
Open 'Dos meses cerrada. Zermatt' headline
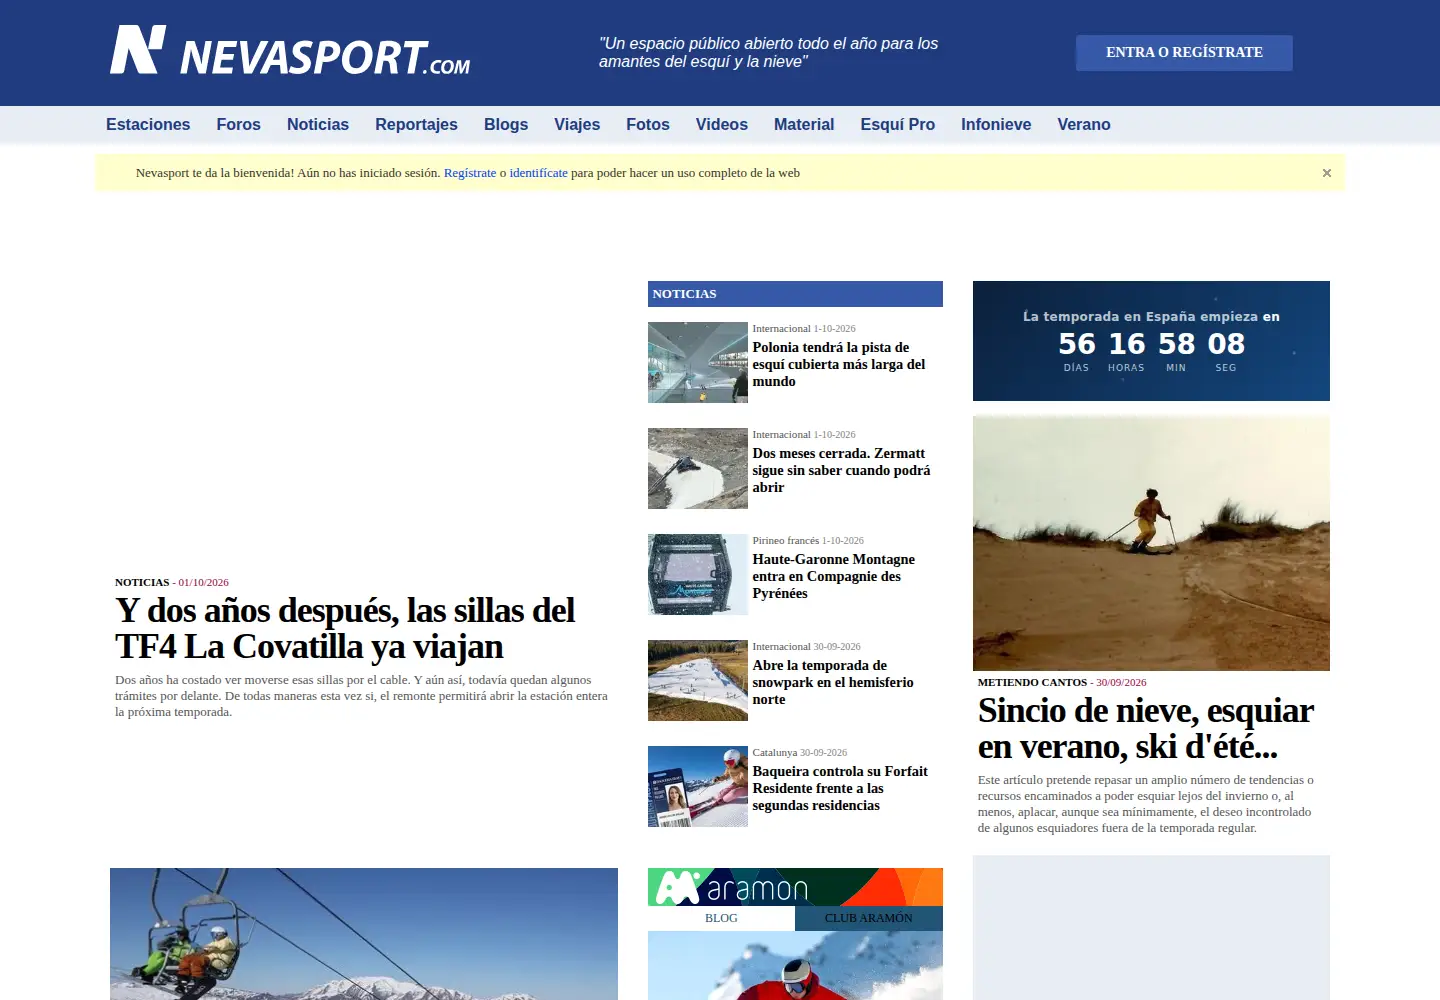(841, 471)
